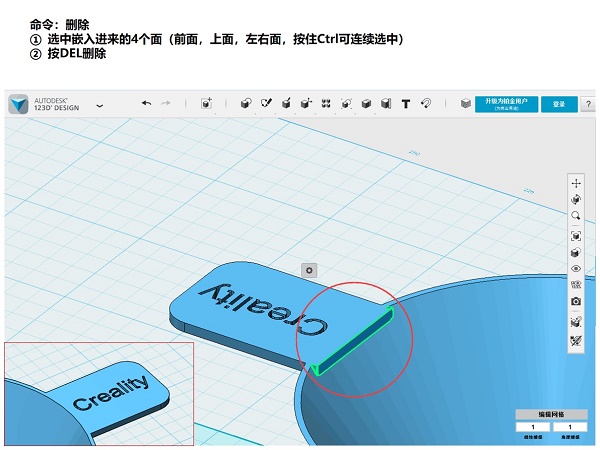
Task: Open the Modify tool menu
Action: coord(306,103)
